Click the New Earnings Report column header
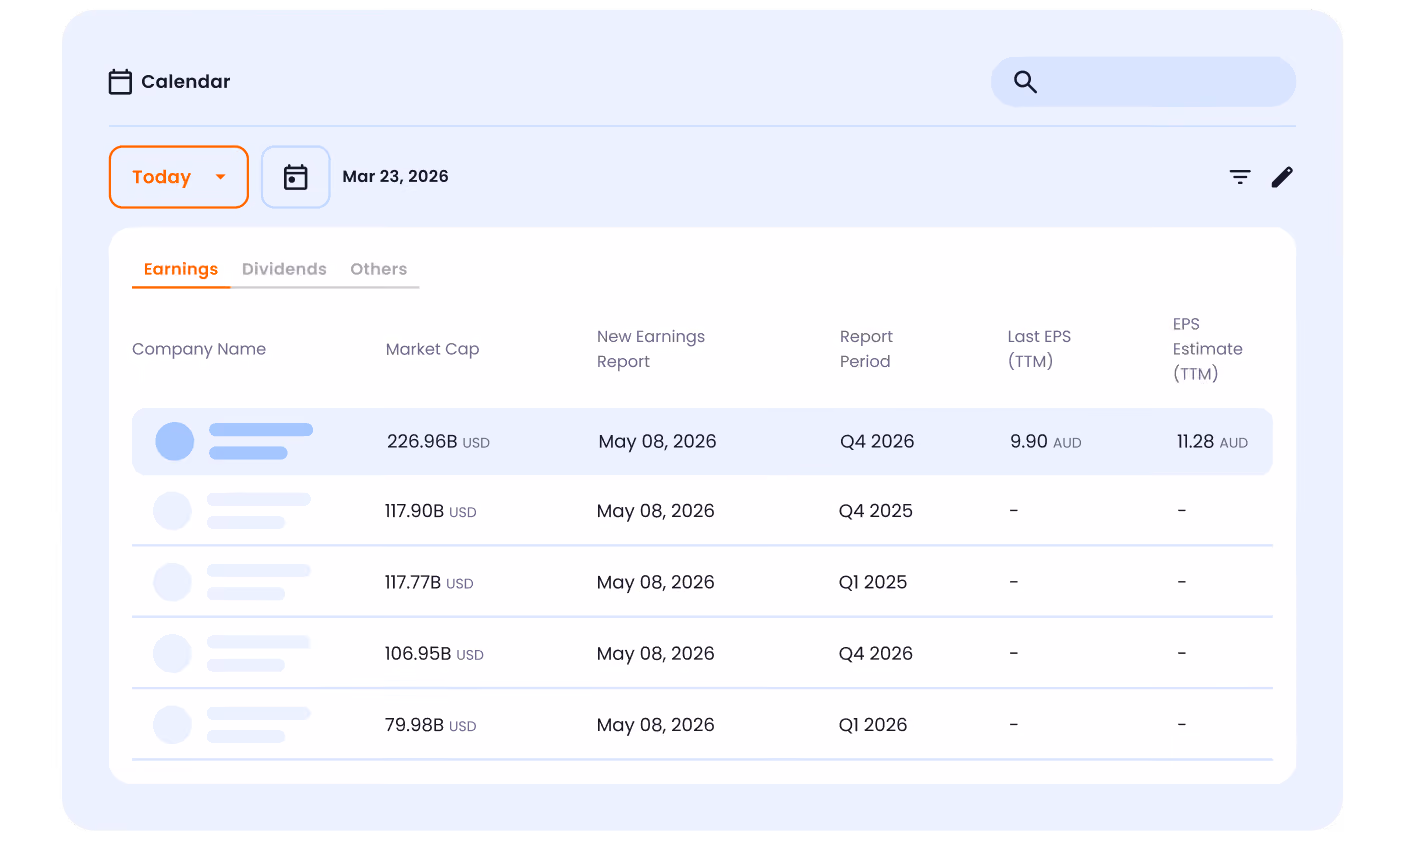Viewport: 1405px width, 841px height. pyautogui.click(x=651, y=349)
